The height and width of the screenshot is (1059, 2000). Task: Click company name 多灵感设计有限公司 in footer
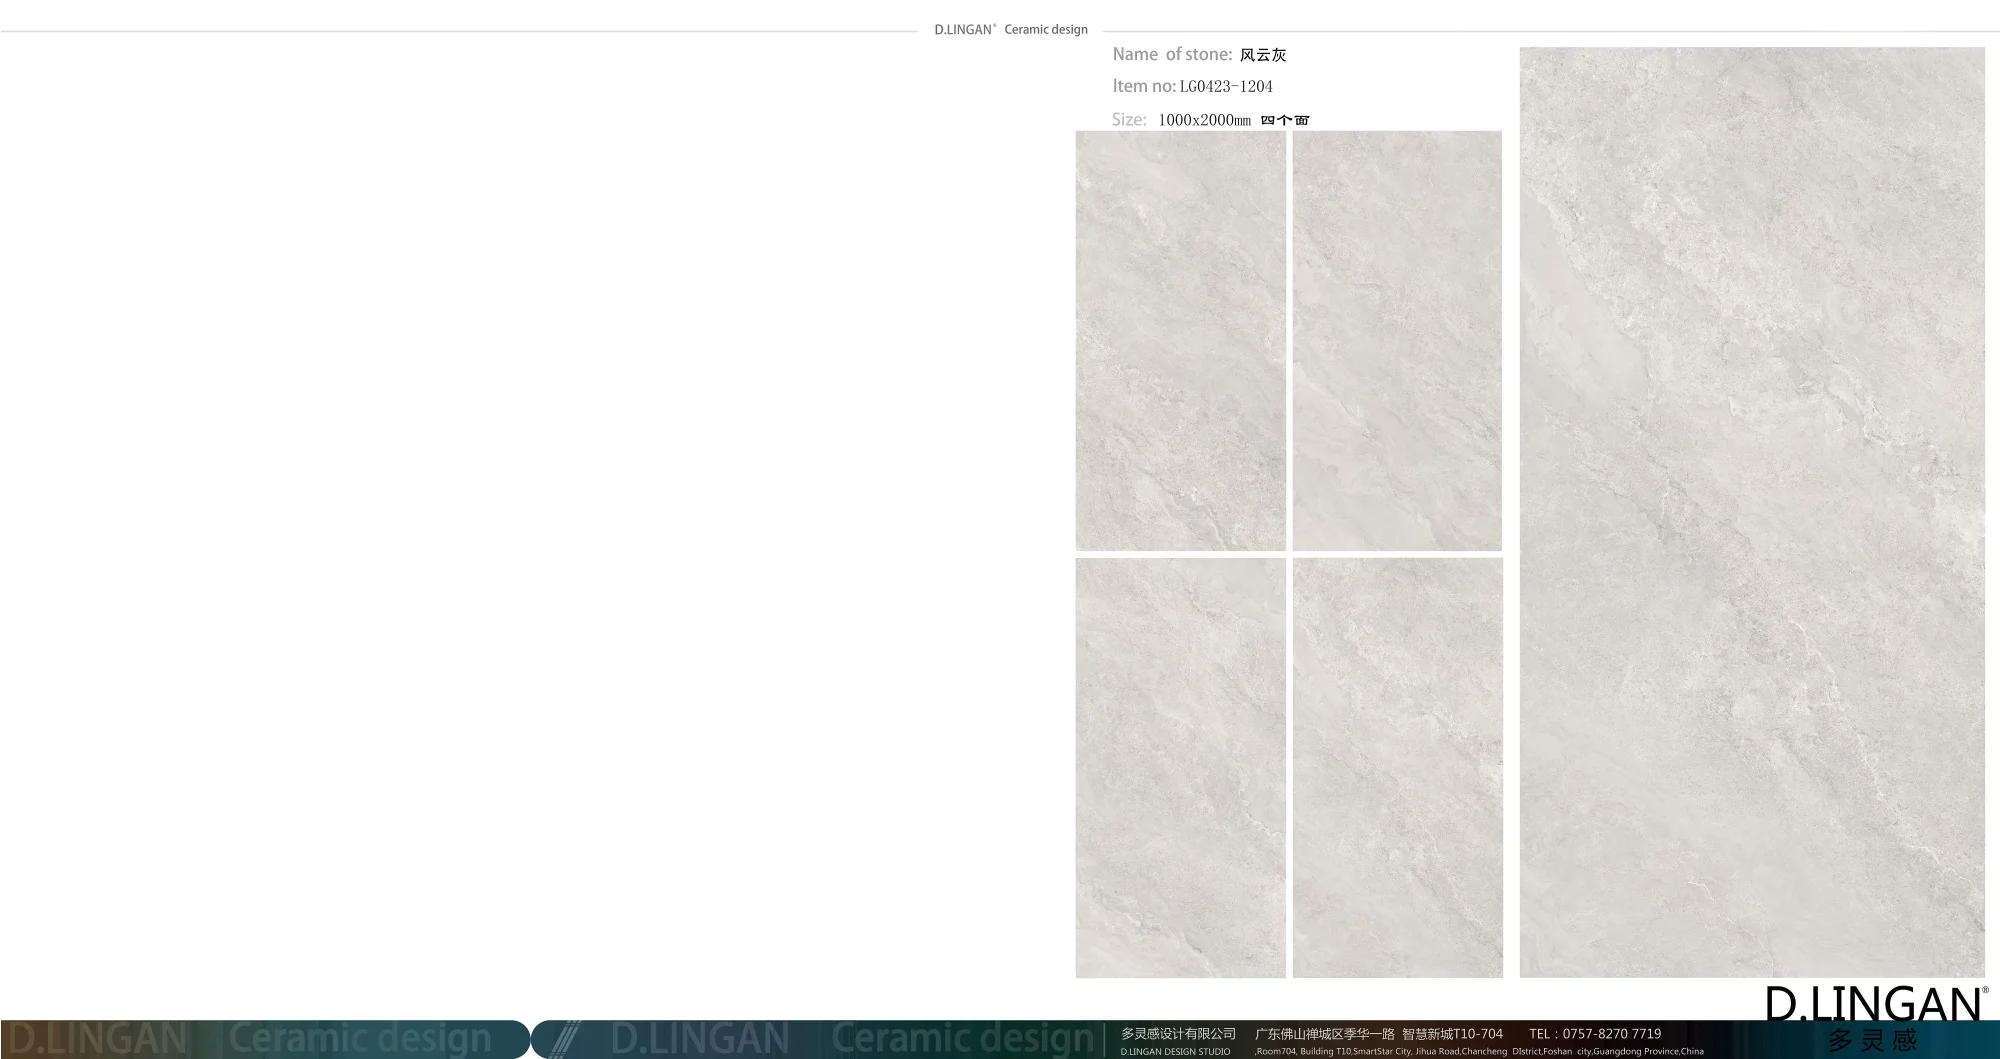[1178, 1034]
